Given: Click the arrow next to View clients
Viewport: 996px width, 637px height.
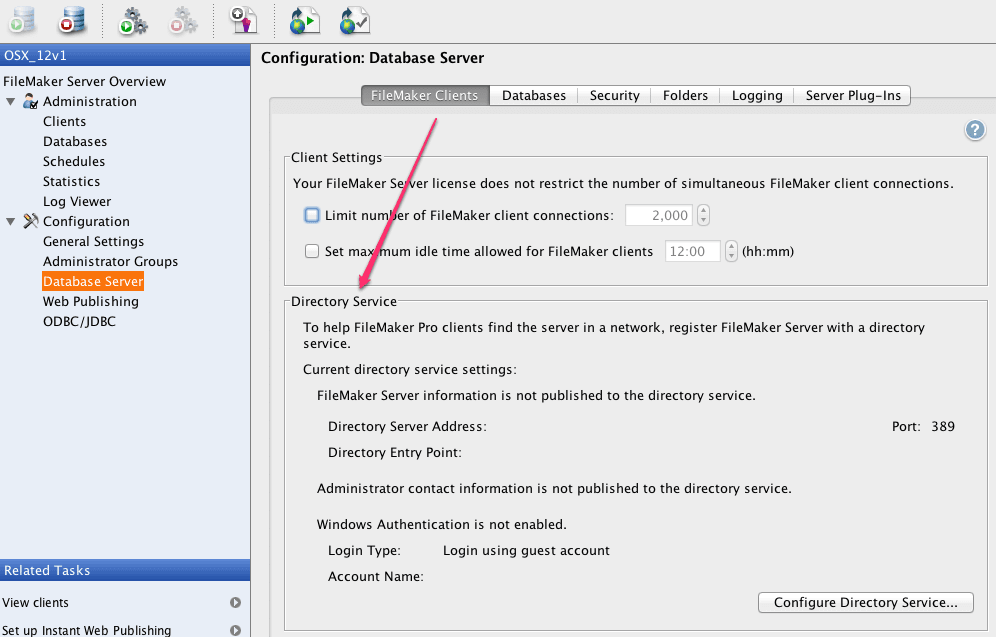Looking at the screenshot, I should click(x=235, y=603).
